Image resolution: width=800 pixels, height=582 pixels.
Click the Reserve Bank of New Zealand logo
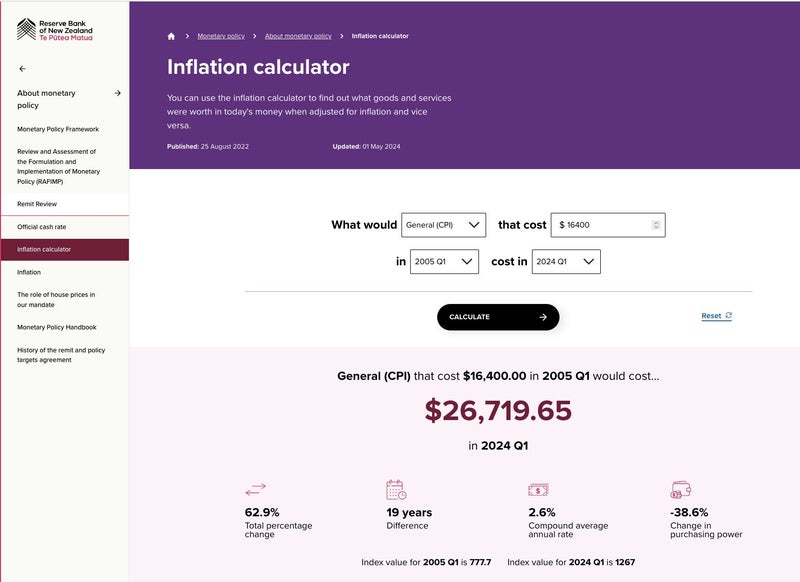55,30
